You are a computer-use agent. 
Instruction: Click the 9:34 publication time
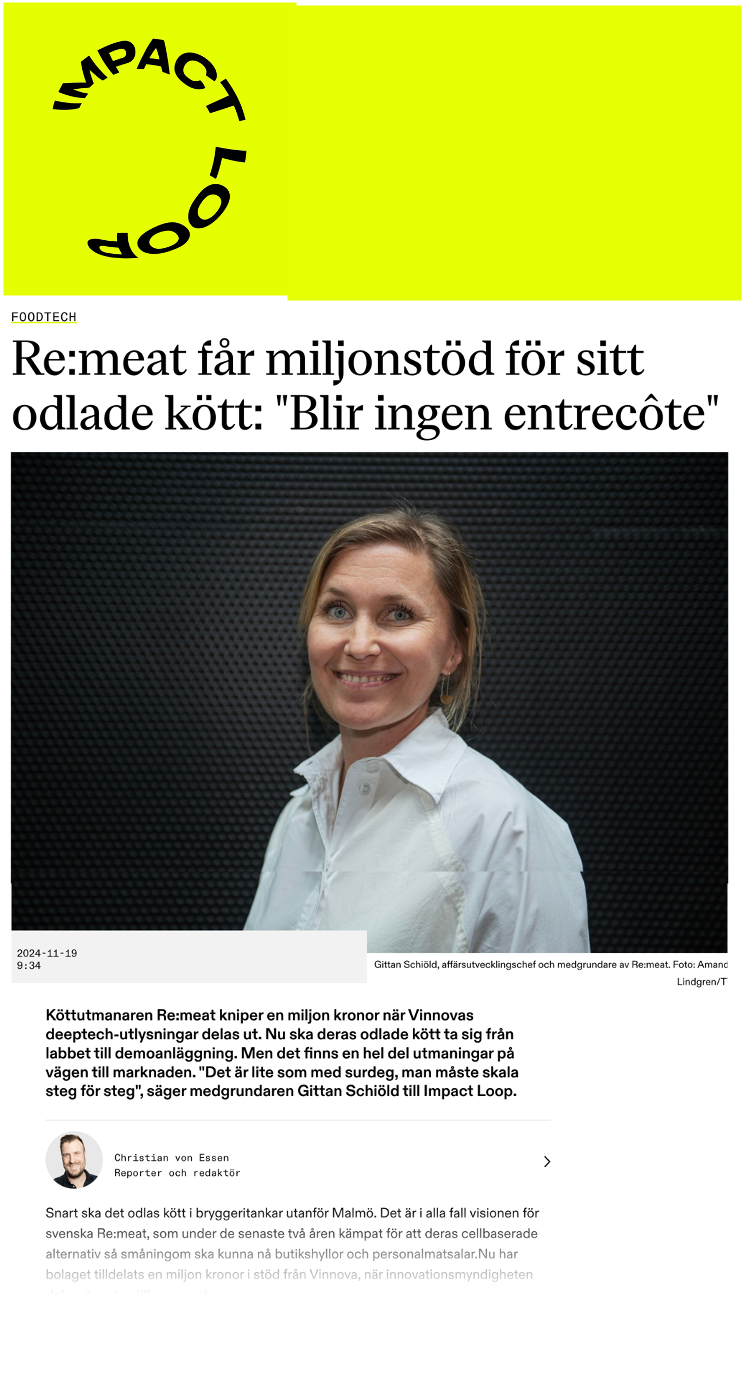click(29, 966)
